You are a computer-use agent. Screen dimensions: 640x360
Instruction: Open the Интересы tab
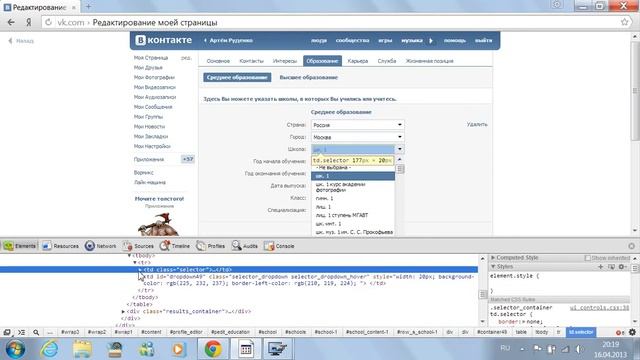[x=285, y=61]
